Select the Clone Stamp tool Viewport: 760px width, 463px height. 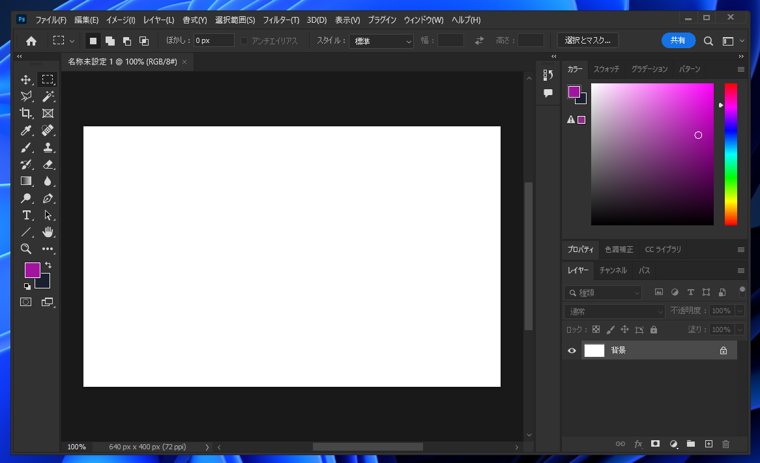tap(48, 147)
